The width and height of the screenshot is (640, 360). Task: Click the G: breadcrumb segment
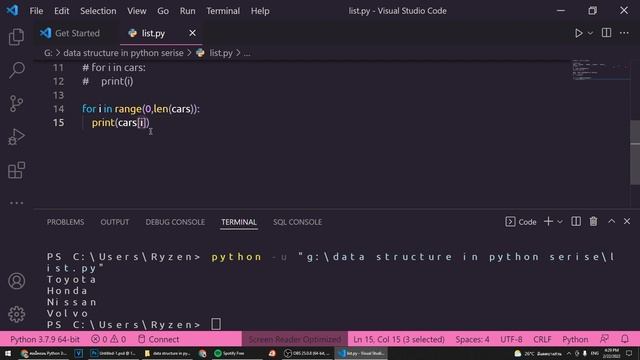(x=48, y=53)
